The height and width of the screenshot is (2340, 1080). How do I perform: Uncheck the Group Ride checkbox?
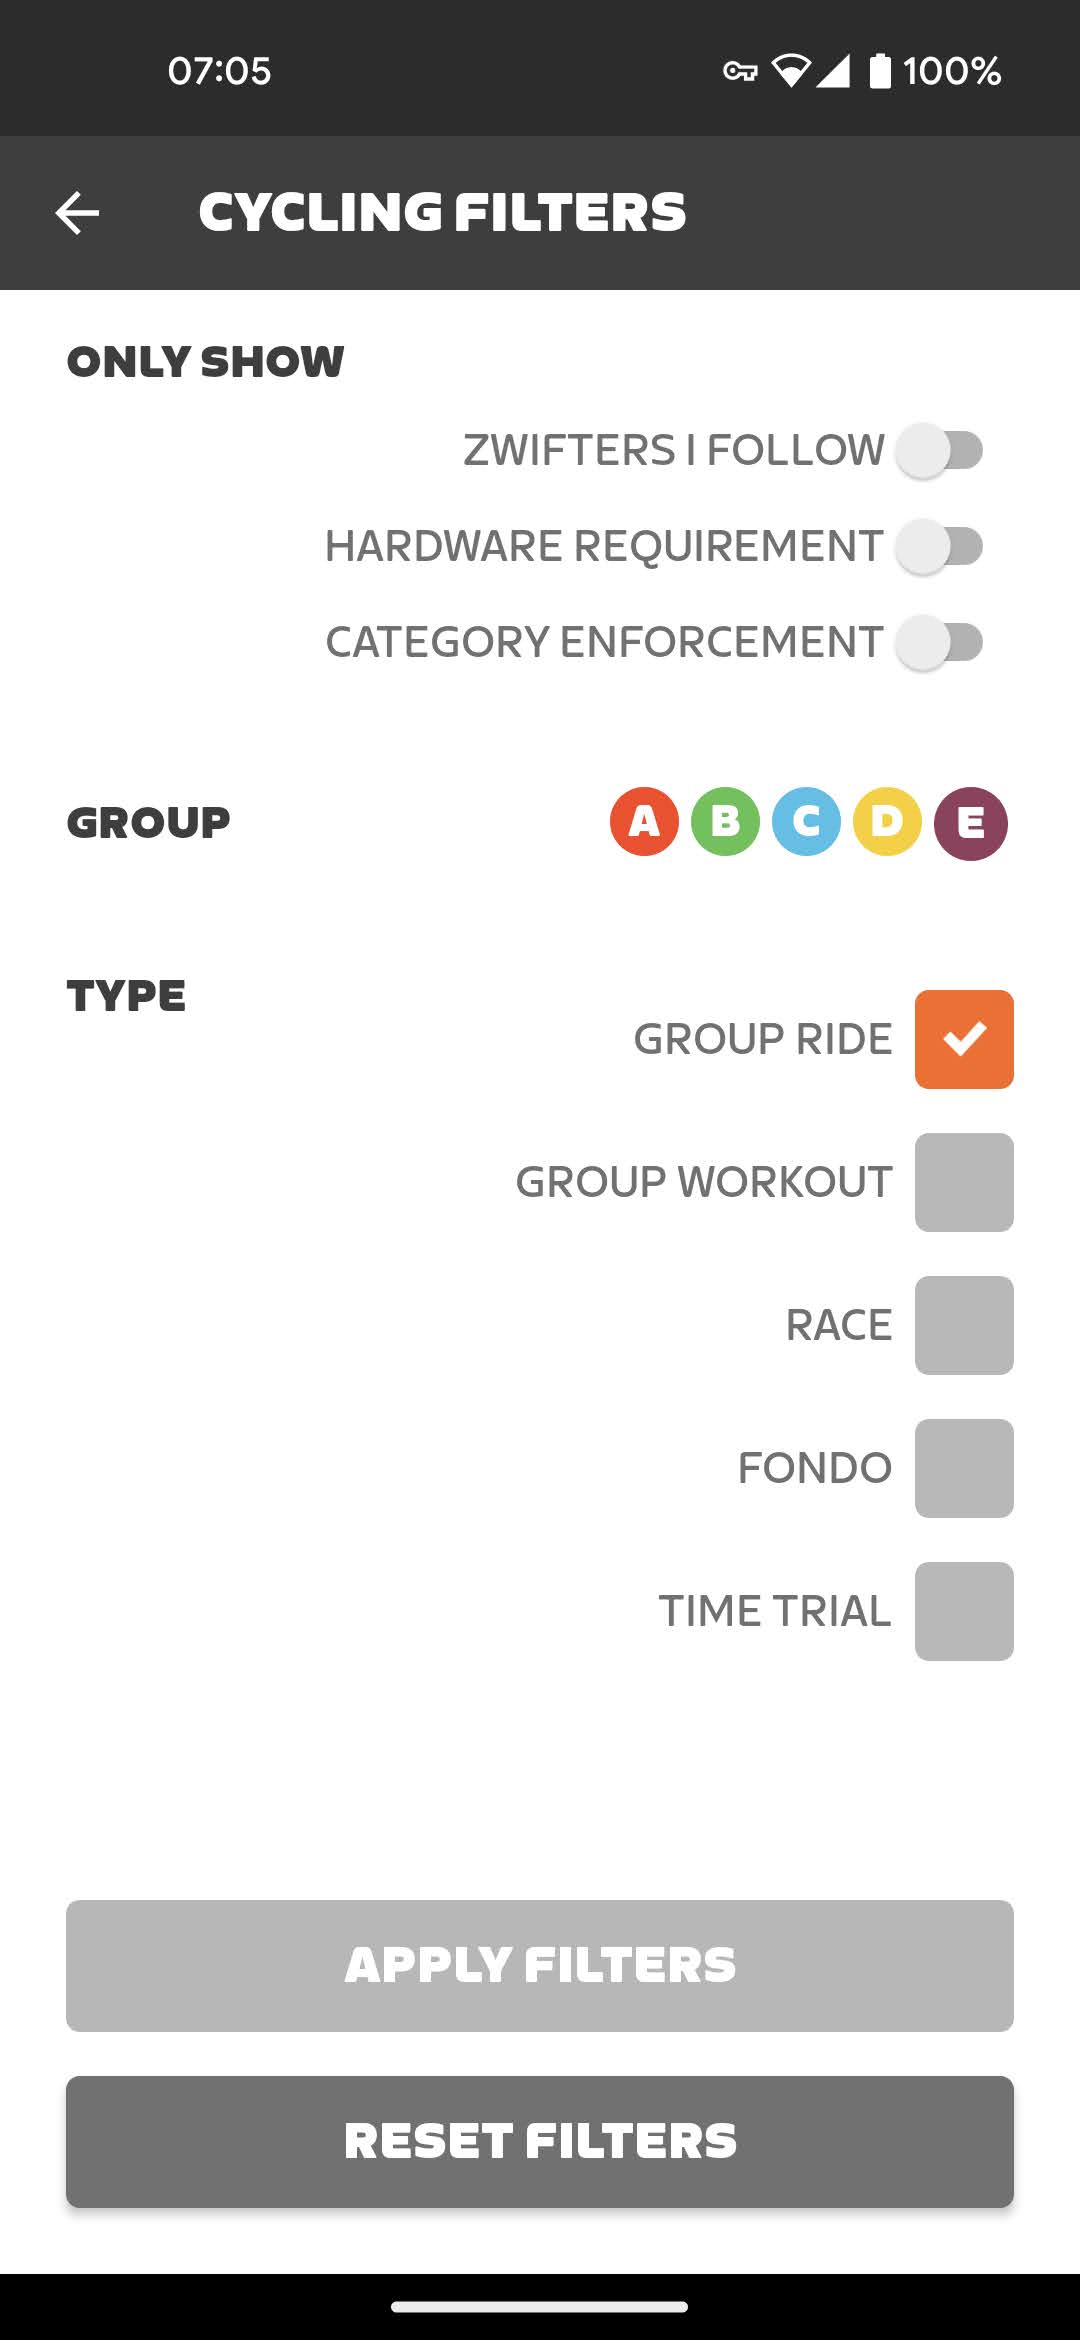(964, 1039)
